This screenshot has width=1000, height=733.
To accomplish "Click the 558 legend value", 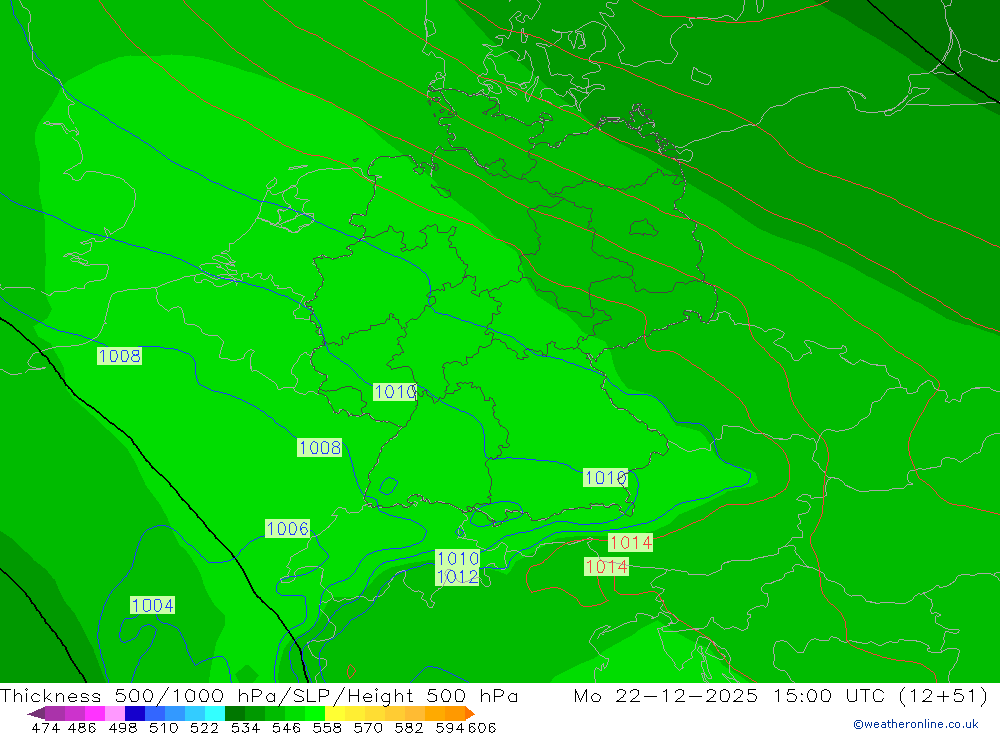I will 327,727.
